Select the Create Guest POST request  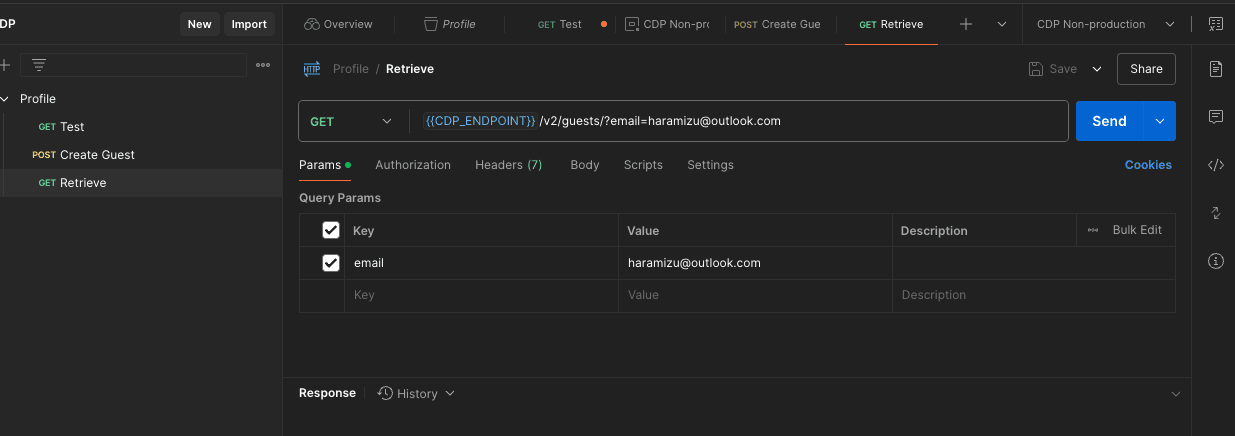coord(97,155)
